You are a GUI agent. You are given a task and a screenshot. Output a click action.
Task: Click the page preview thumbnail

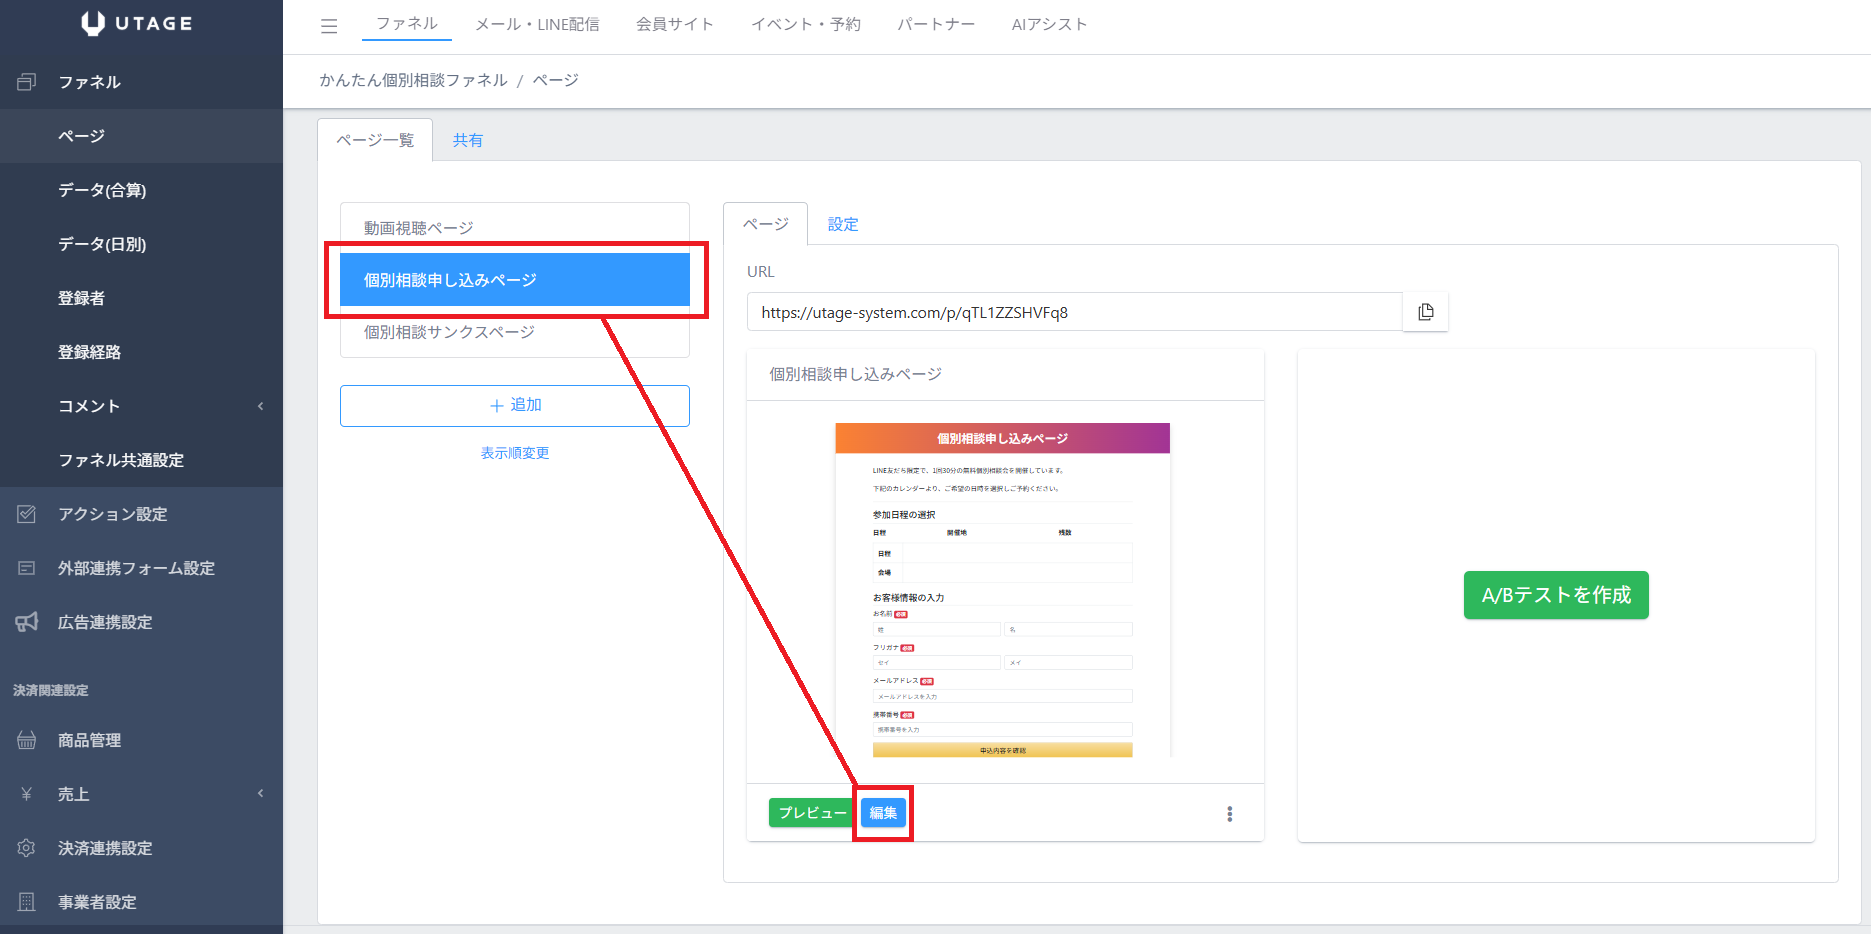(1002, 590)
